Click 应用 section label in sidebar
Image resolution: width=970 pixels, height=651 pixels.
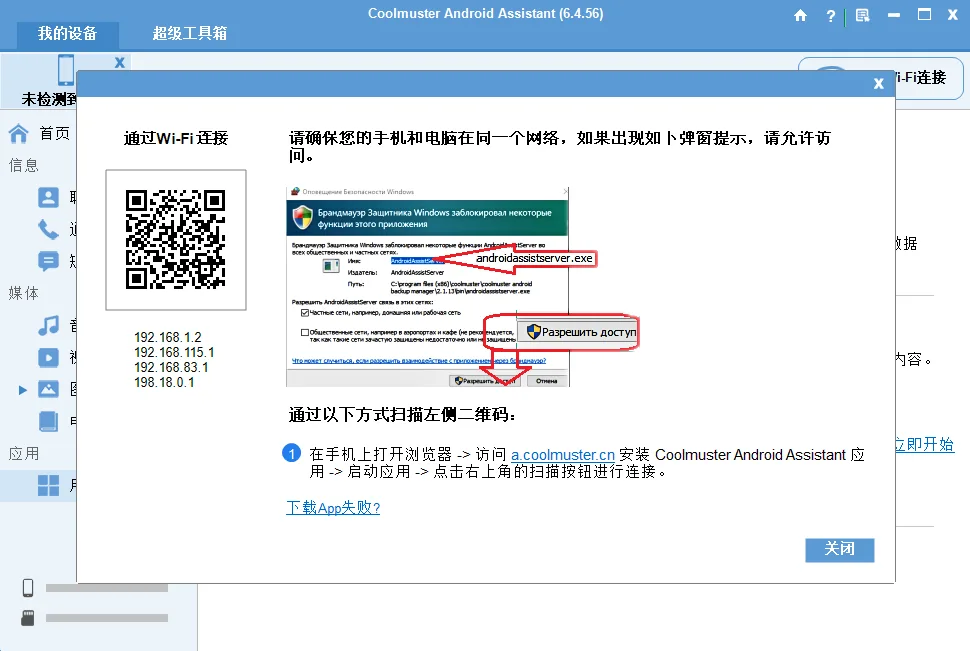point(24,454)
